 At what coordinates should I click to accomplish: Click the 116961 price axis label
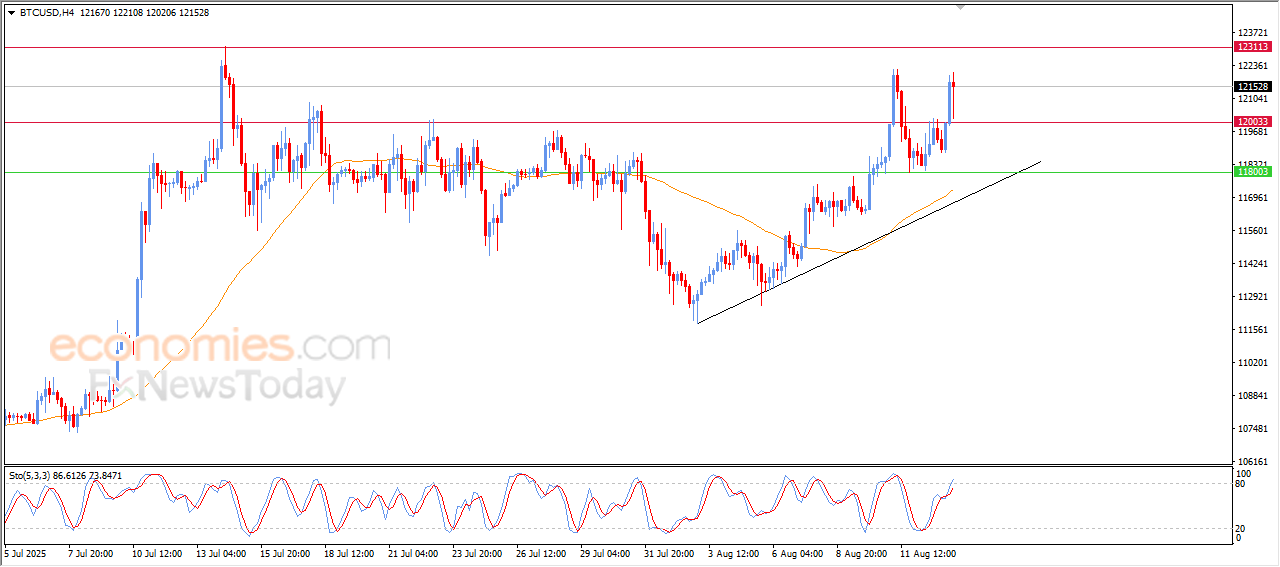click(x=1252, y=198)
